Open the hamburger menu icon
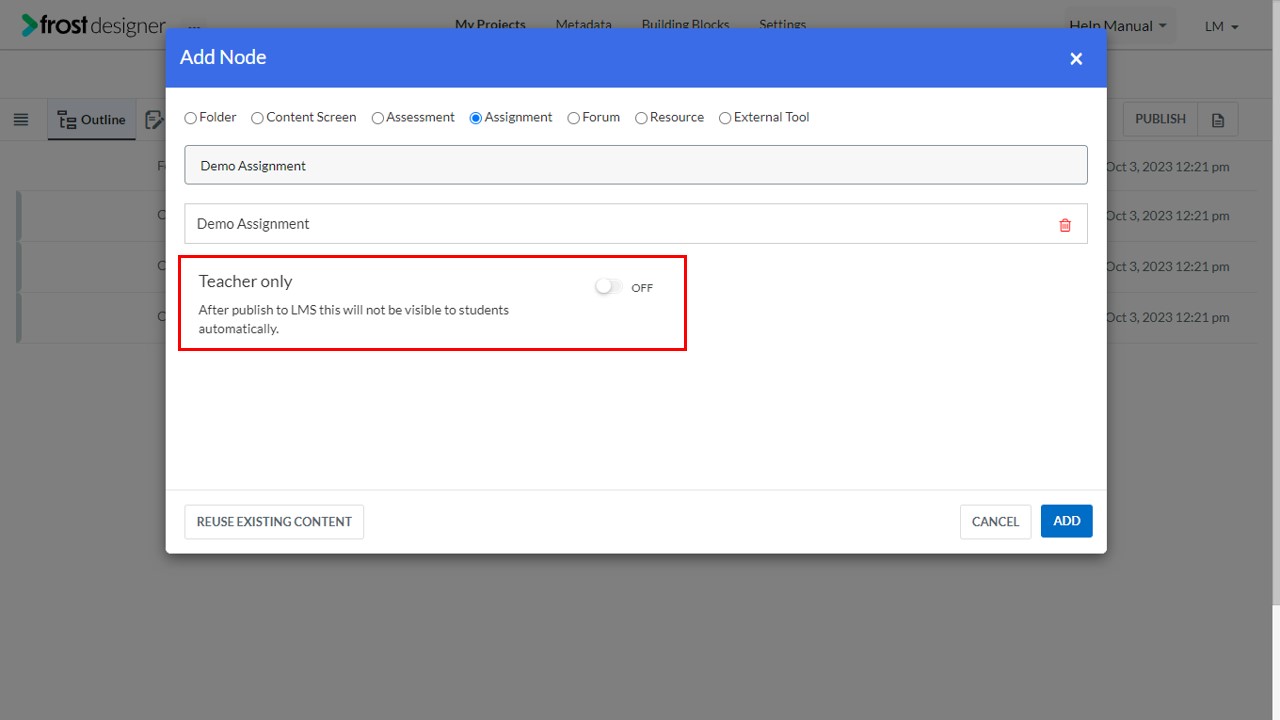 (x=21, y=119)
